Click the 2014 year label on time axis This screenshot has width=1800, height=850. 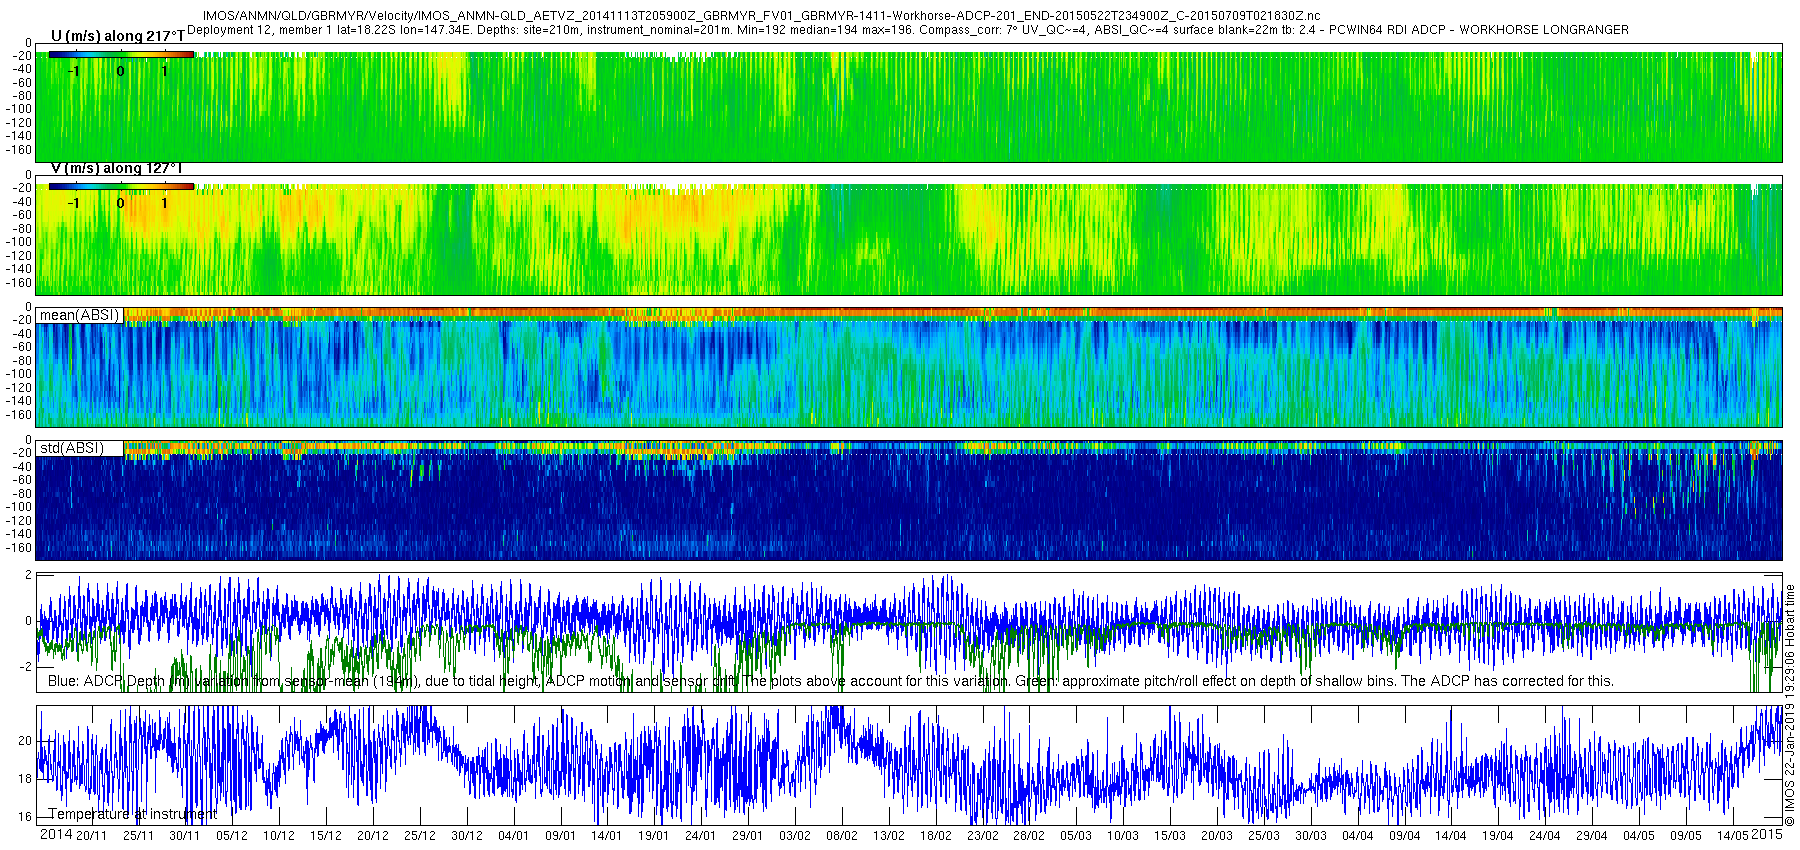(56, 834)
